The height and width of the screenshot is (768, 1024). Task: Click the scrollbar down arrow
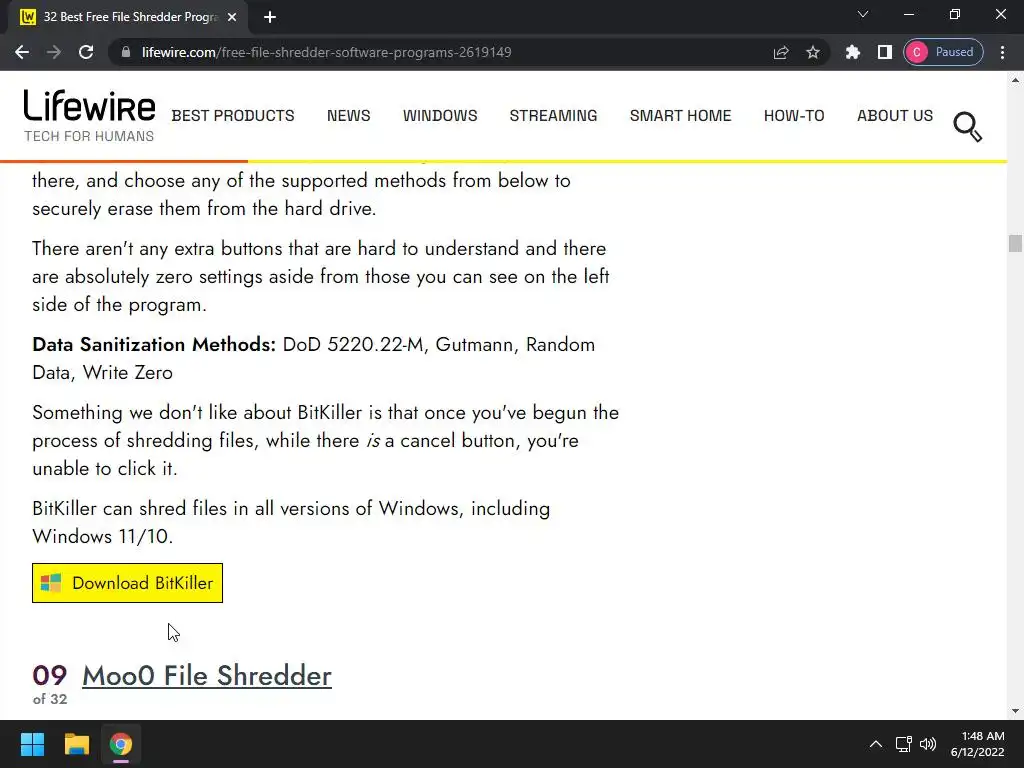click(1015, 711)
